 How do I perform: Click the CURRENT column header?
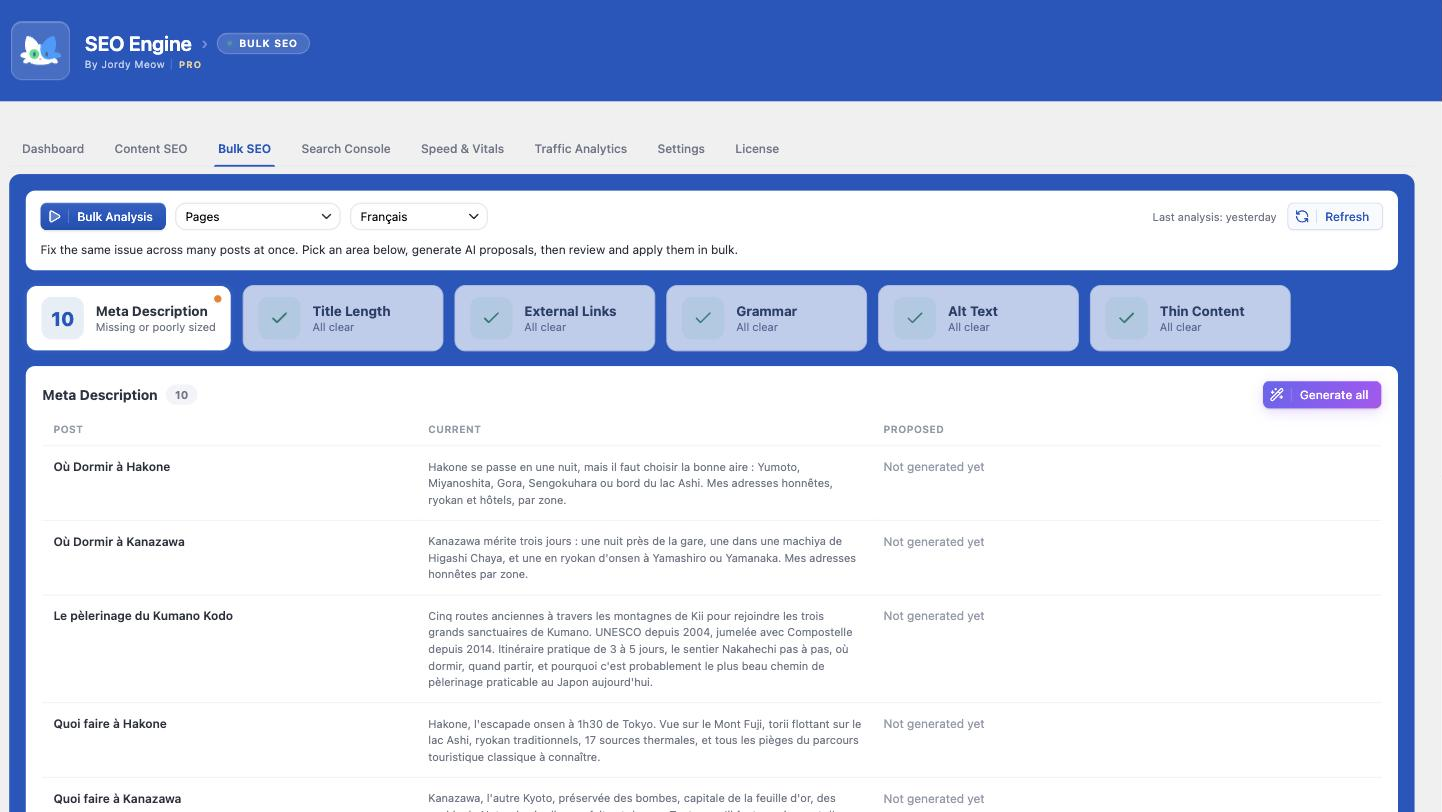pyautogui.click(x=454, y=429)
